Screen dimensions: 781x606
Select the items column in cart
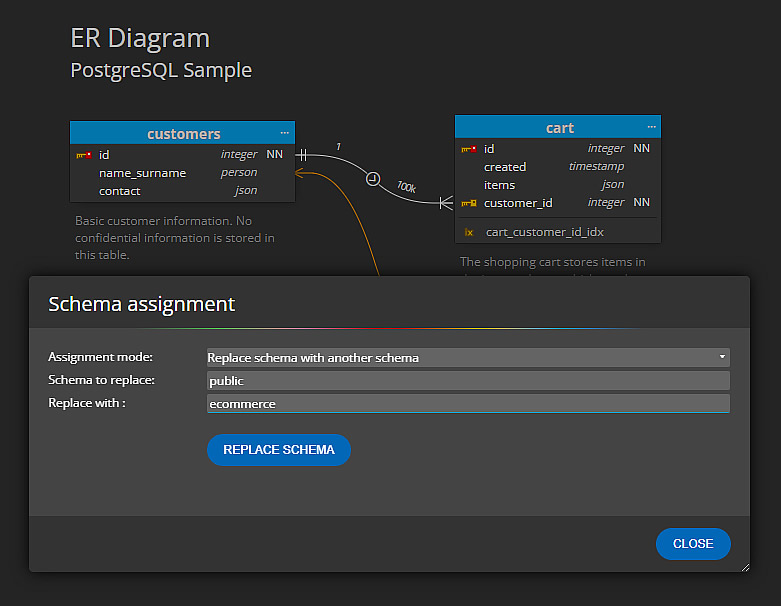click(558, 185)
